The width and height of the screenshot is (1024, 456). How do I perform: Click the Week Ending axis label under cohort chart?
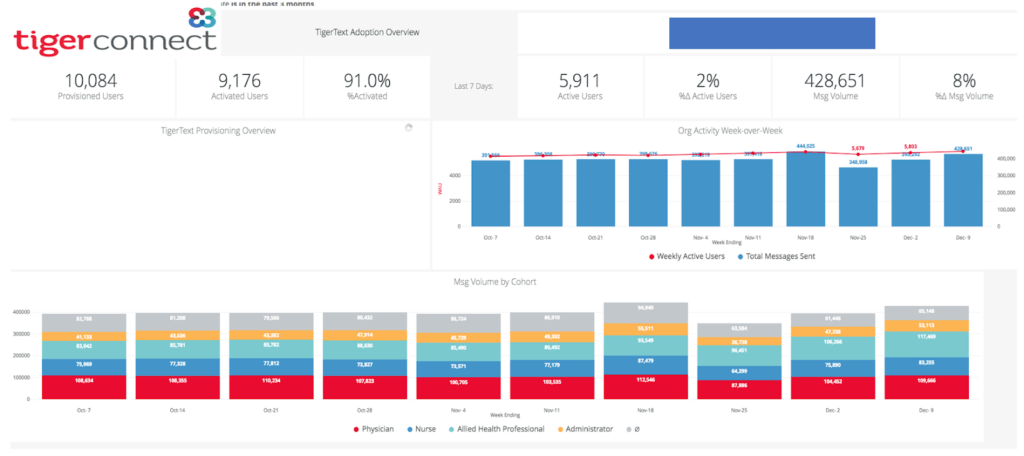click(505, 414)
